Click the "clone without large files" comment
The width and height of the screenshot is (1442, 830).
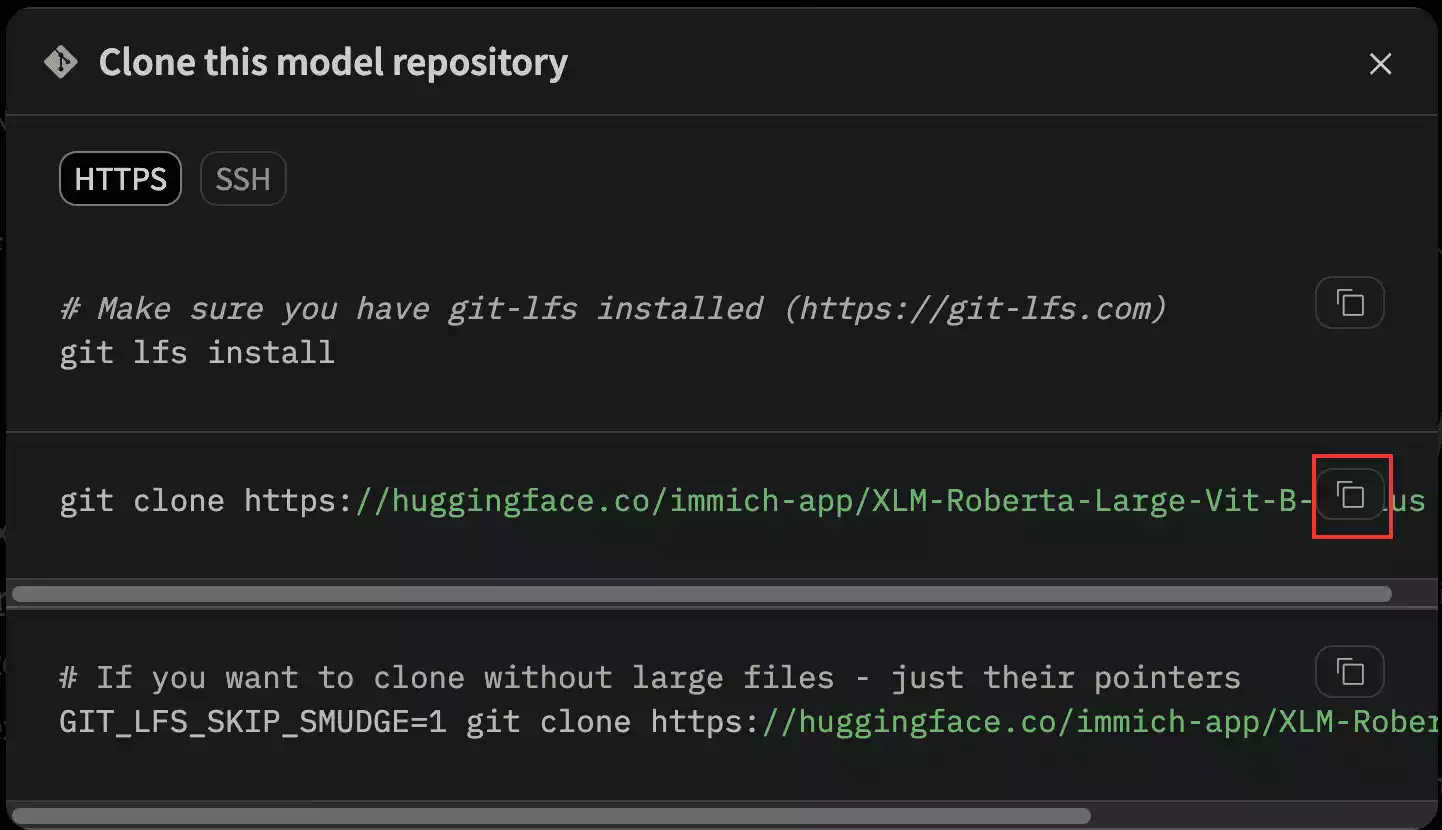pos(650,677)
